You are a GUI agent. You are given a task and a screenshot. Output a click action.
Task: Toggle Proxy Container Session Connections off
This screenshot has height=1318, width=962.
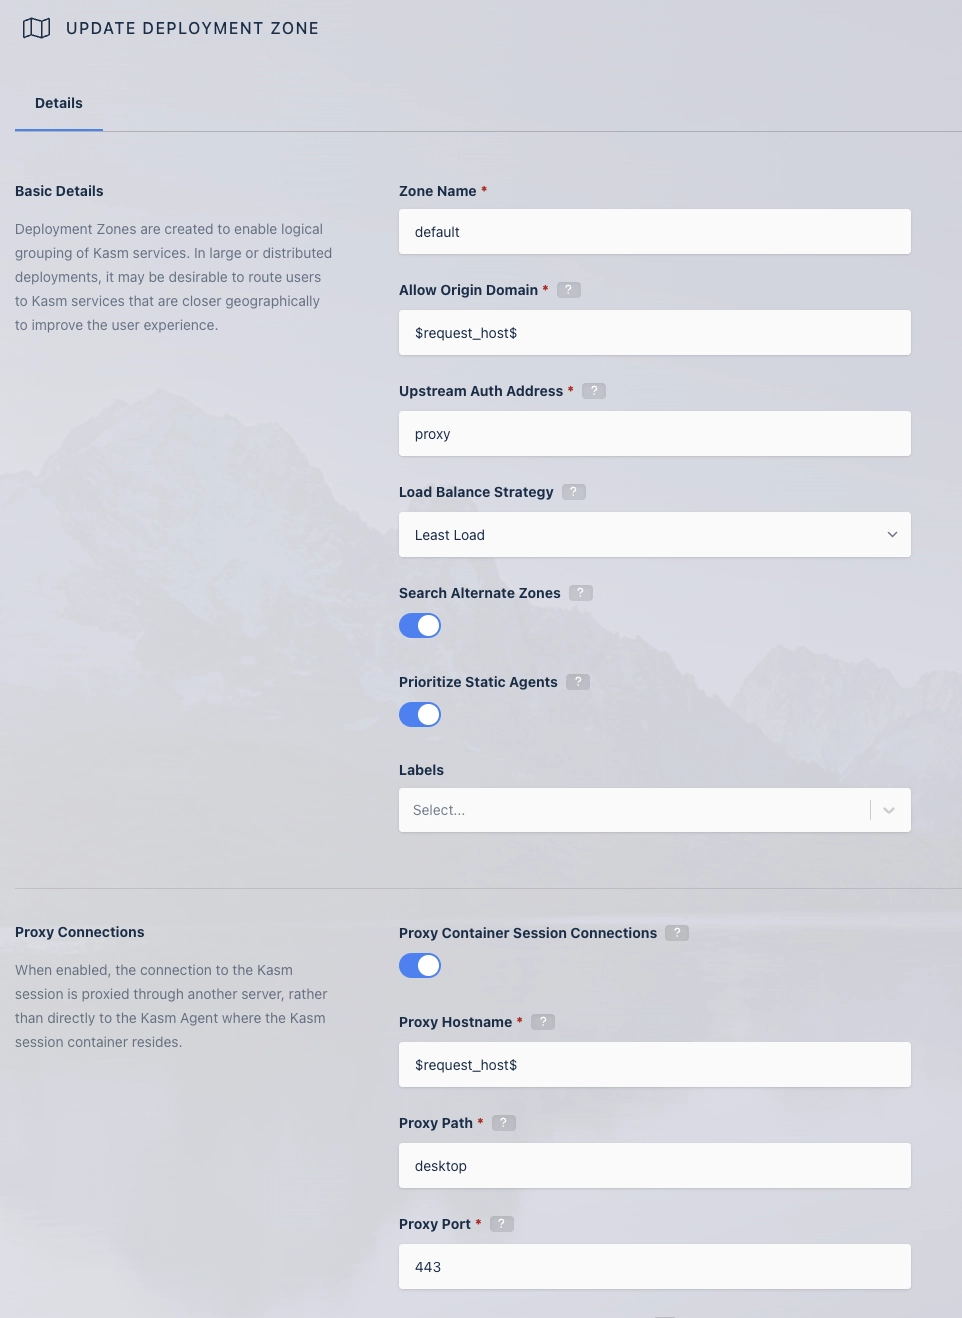tap(420, 966)
